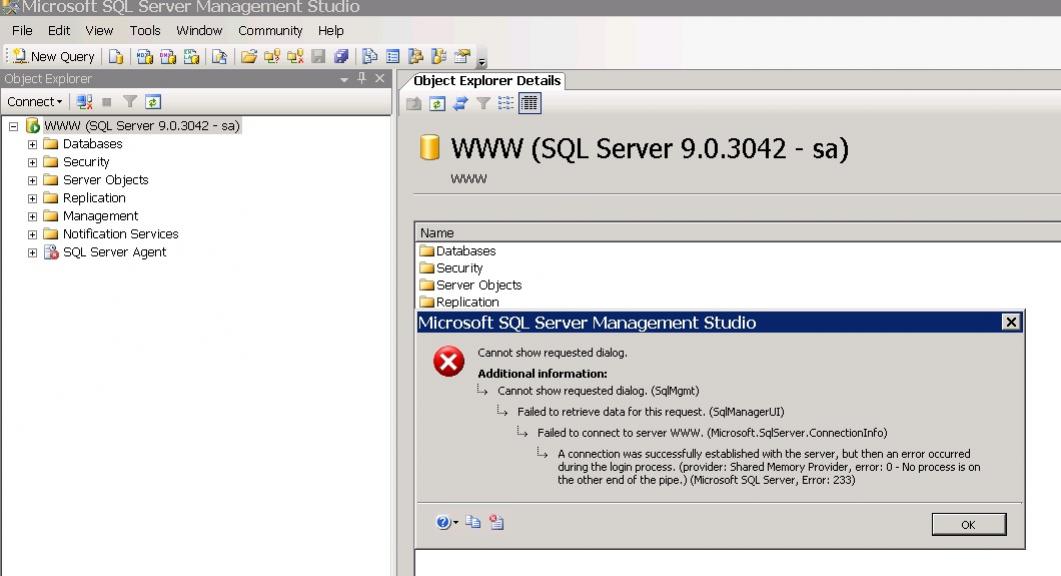Click the Up icon in Object Explorer Details
This screenshot has width=1061, height=576.
[414, 104]
